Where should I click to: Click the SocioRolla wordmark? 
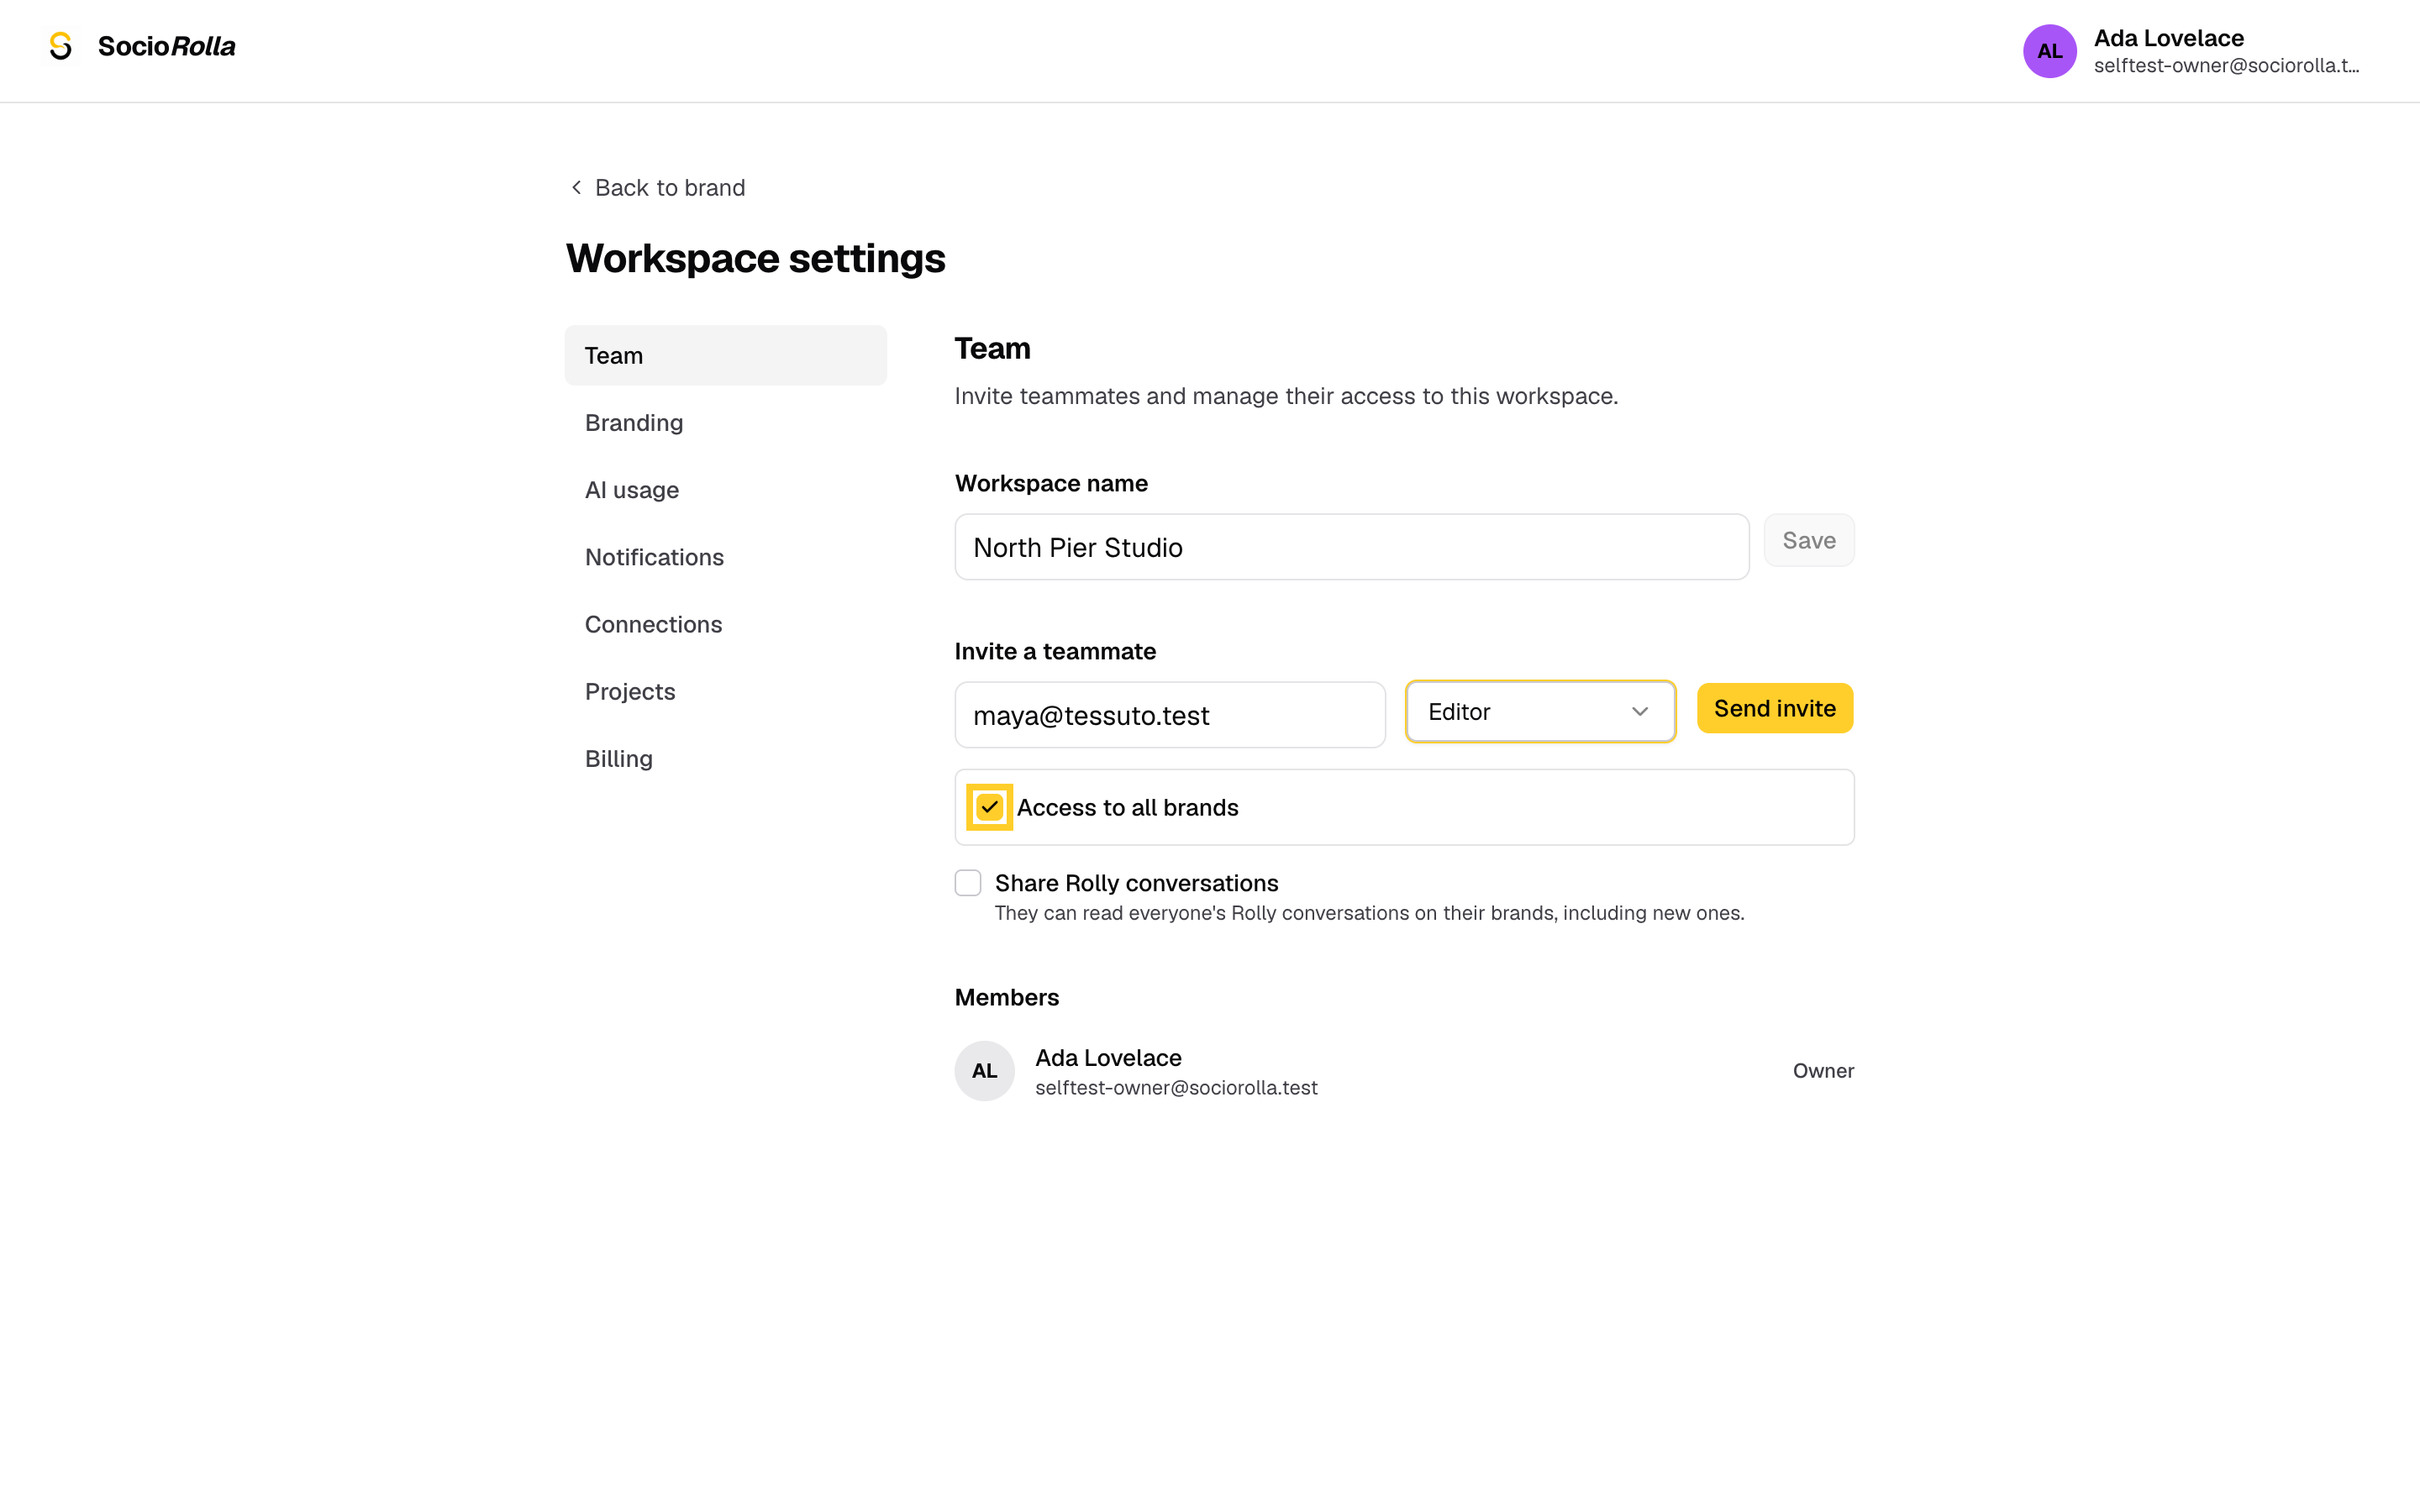click(x=167, y=46)
